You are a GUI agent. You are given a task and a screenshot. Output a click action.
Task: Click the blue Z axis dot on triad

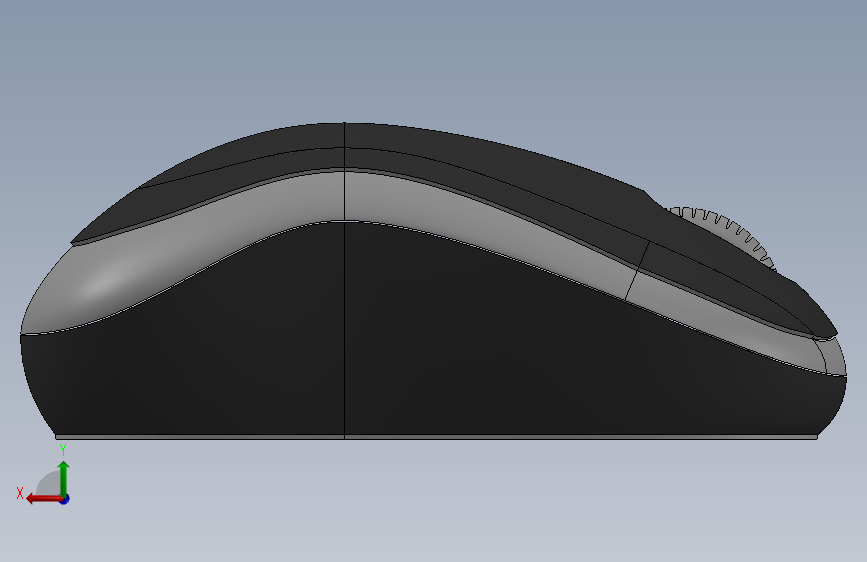click(65, 499)
